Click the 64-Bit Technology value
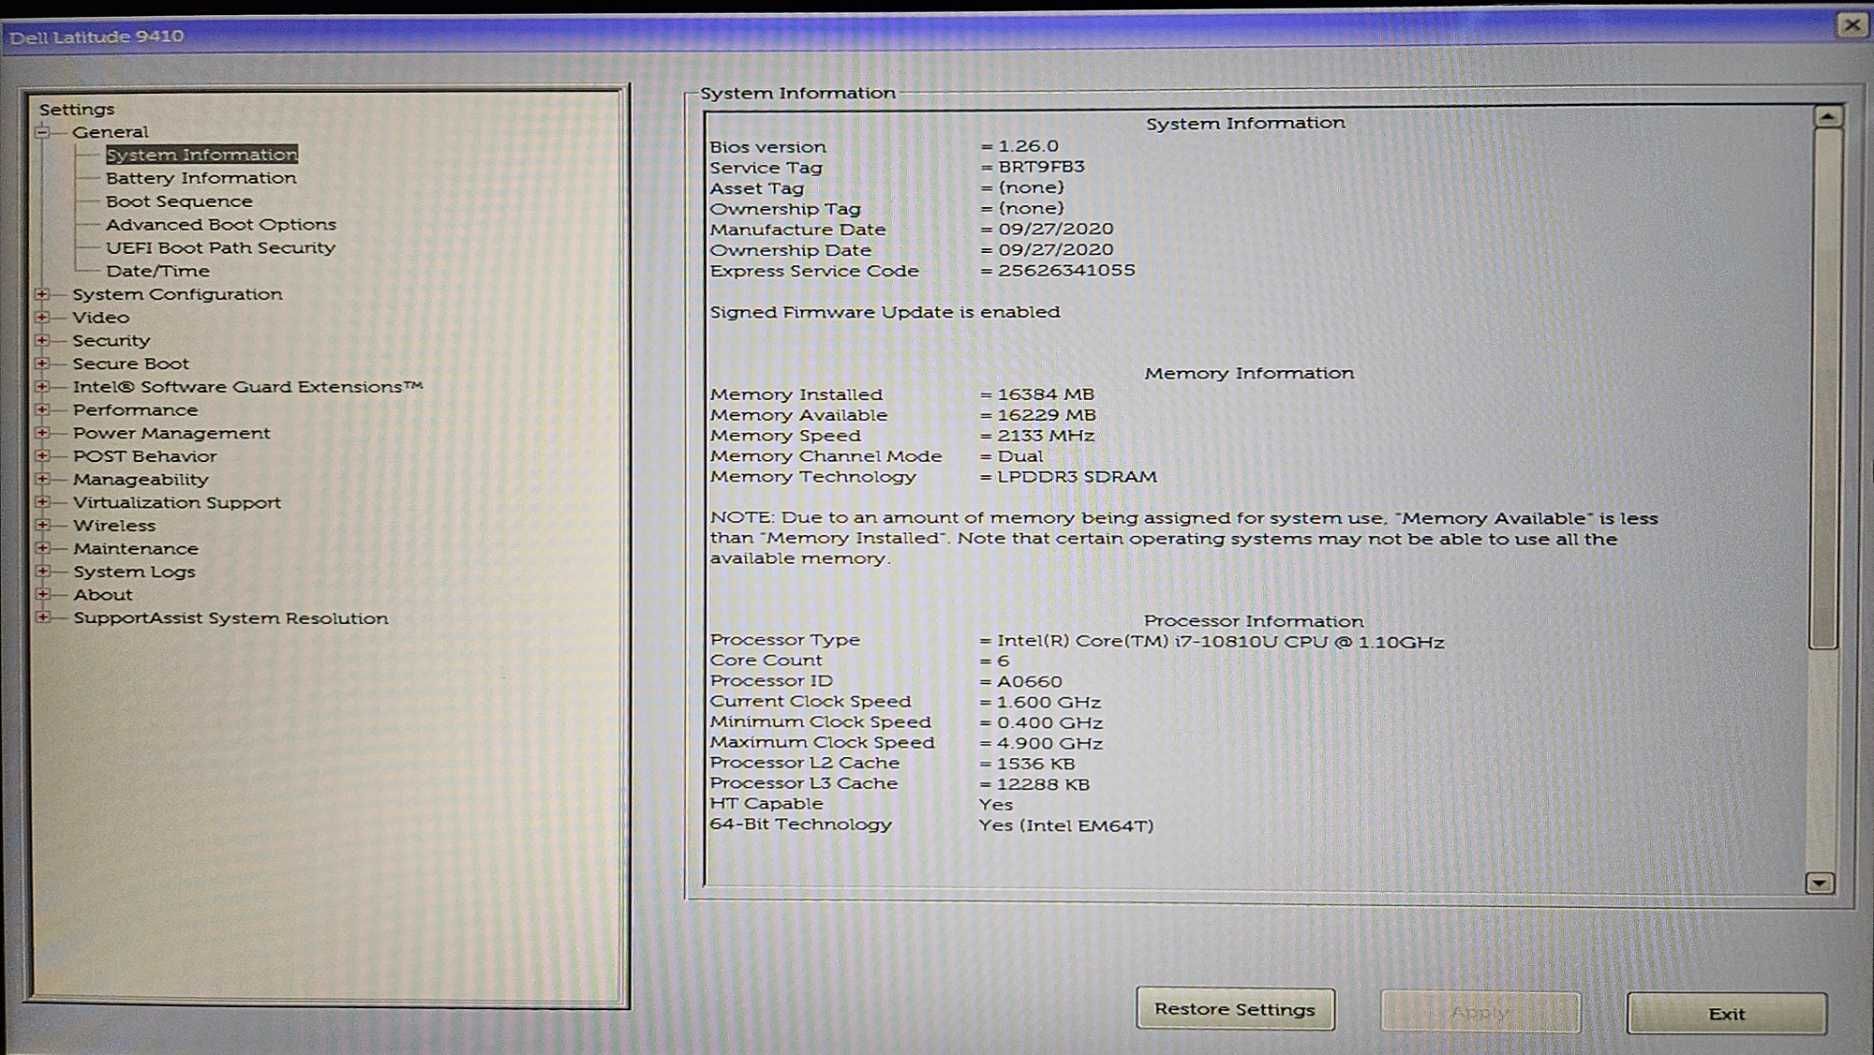1874x1055 pixels. tap(1066, 825)
